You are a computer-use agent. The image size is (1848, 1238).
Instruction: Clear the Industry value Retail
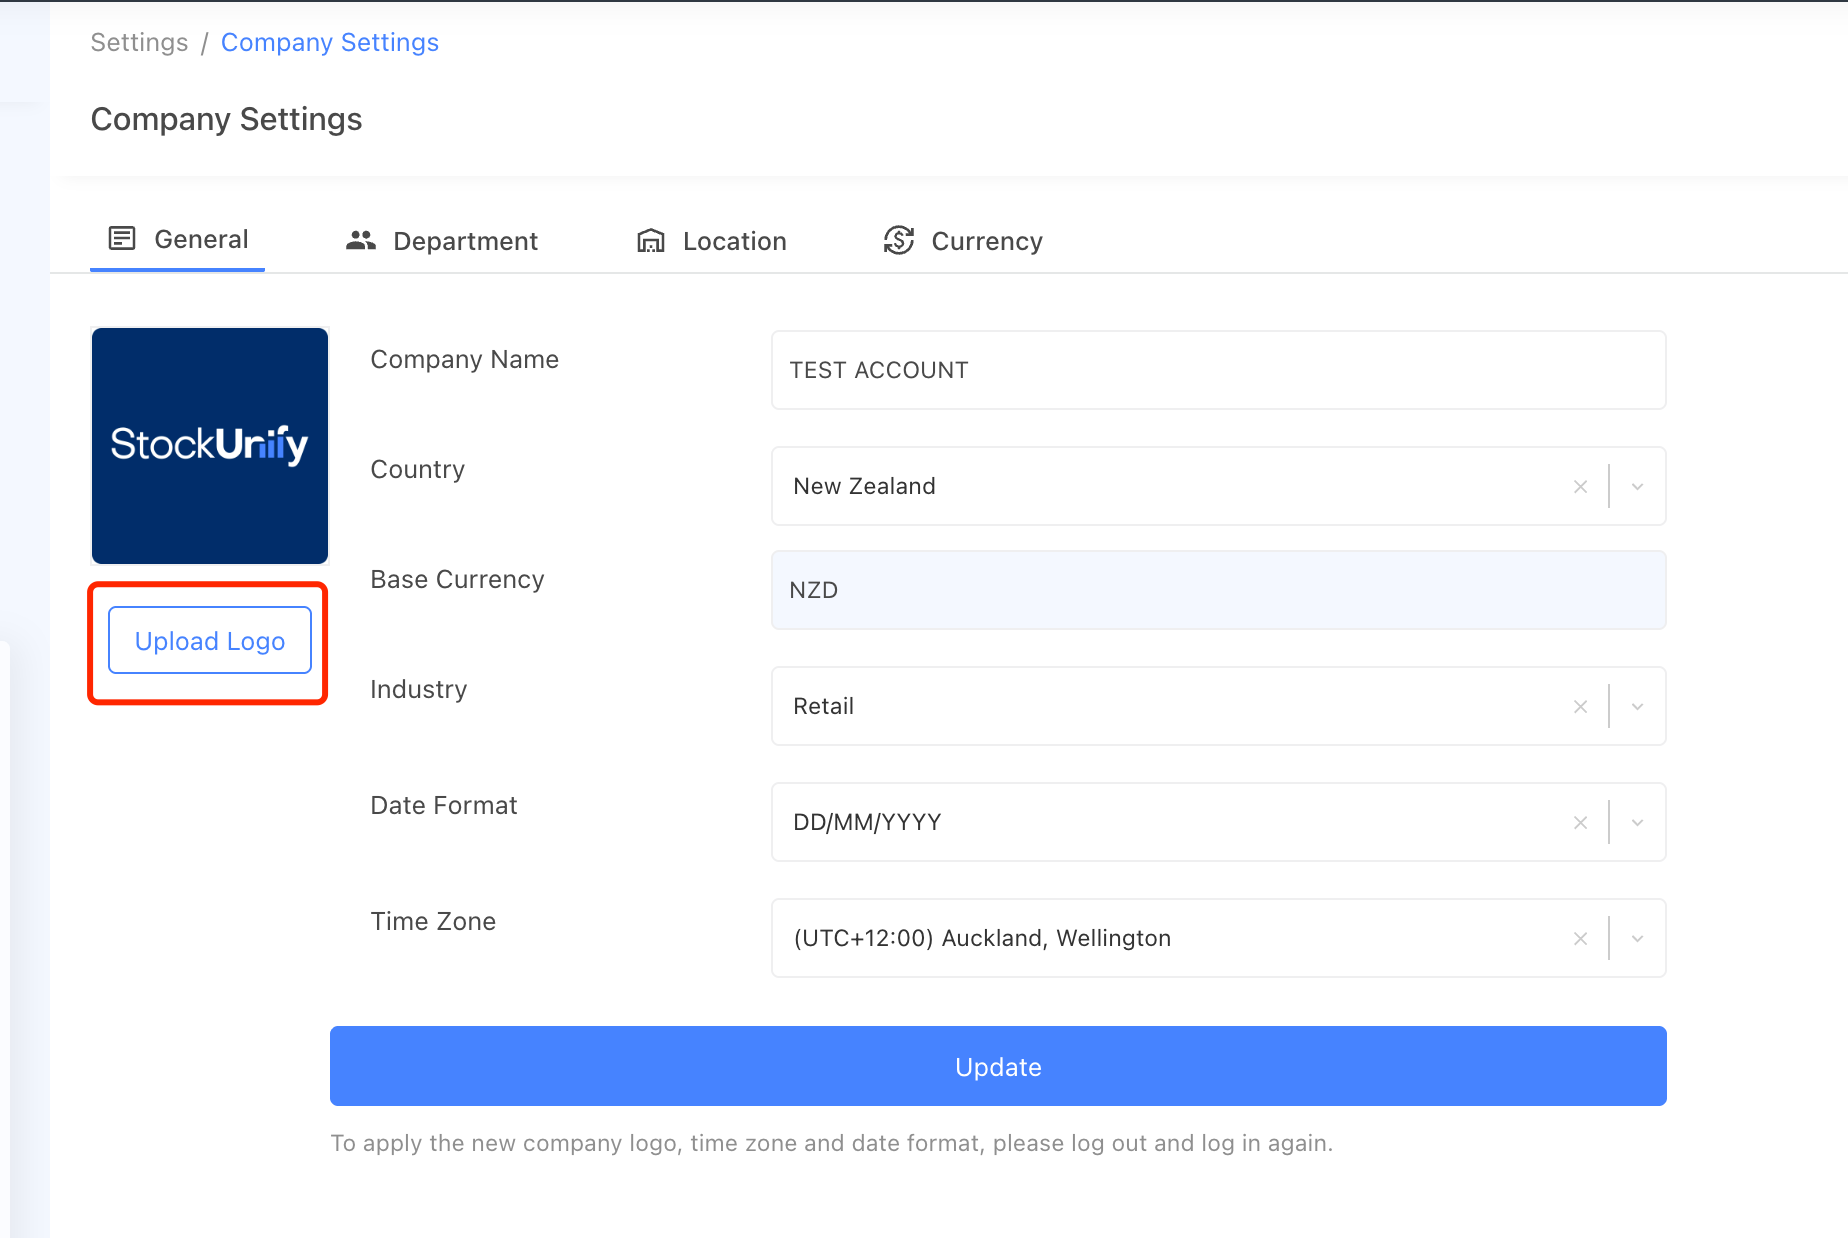click(x=1580, y=707)
